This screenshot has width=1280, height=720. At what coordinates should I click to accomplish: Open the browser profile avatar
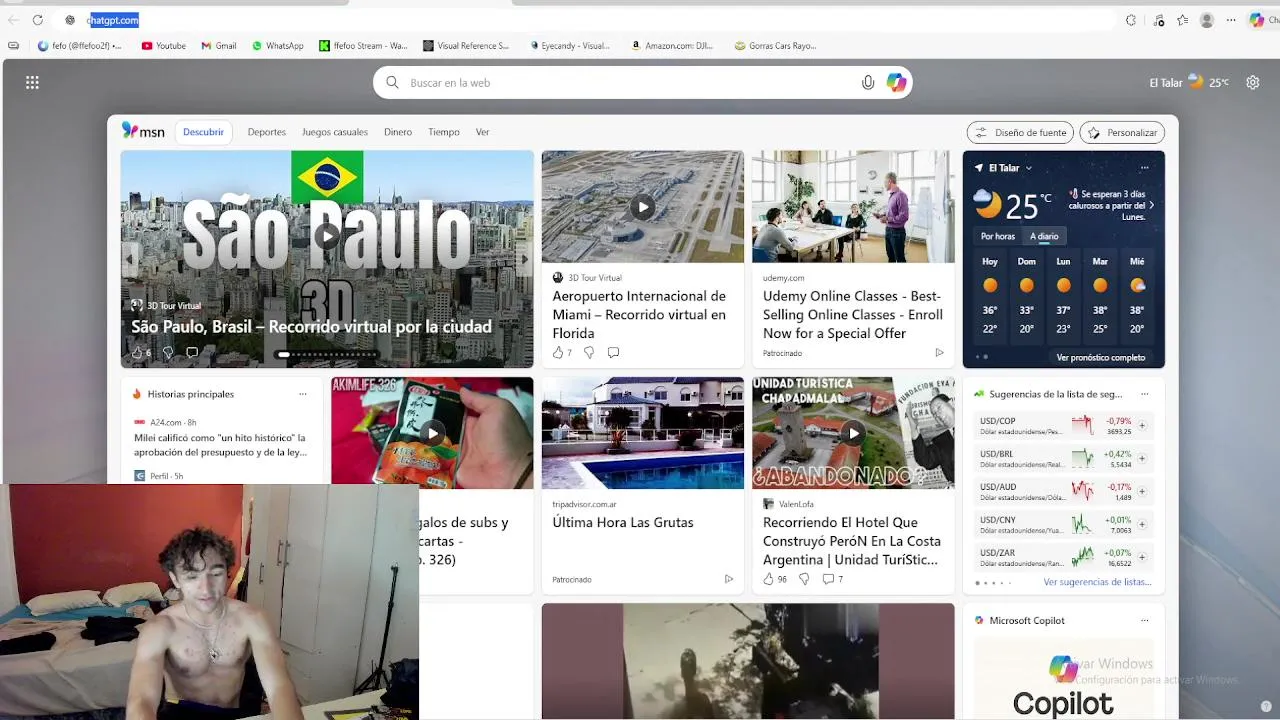[x=1207, y=20]
